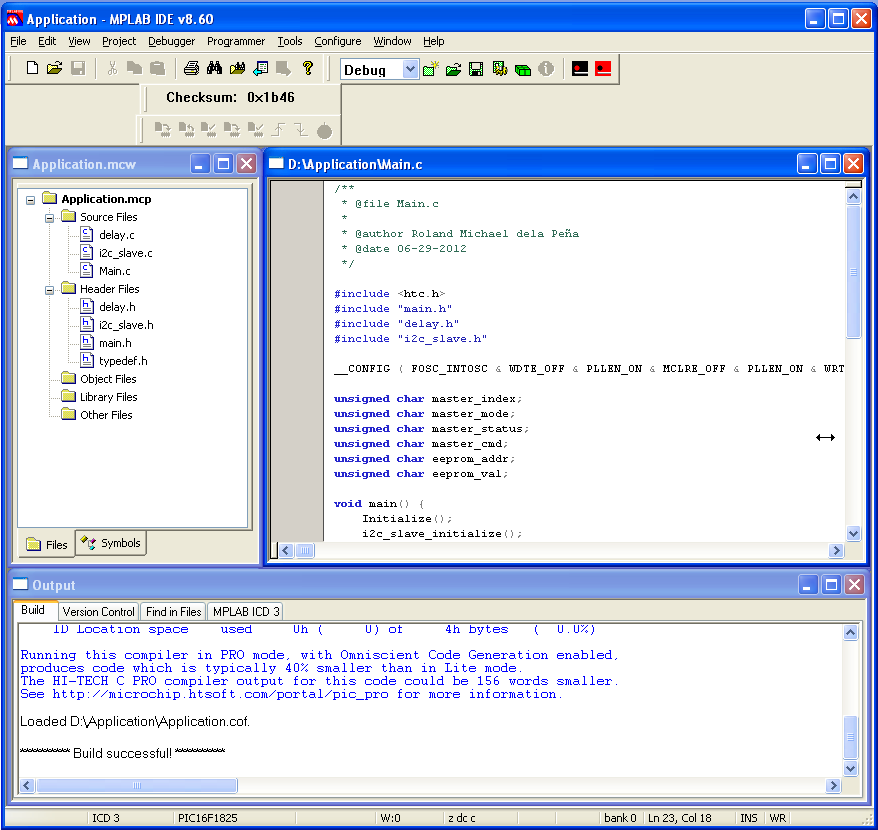Click the Cut scissors icon
Viewport: 878px width, 830px height.
coord(112,68)
